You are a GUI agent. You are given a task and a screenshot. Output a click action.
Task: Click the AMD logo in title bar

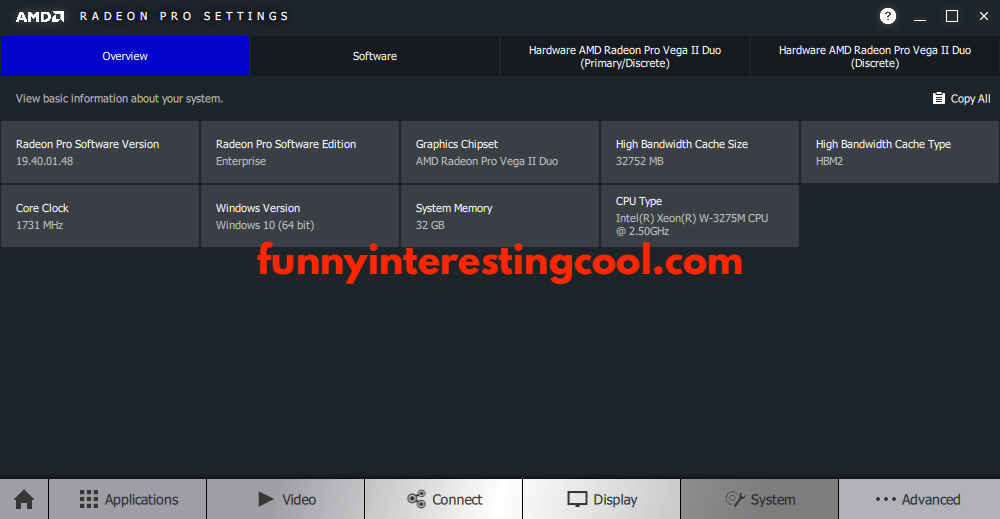click(40, 17)
